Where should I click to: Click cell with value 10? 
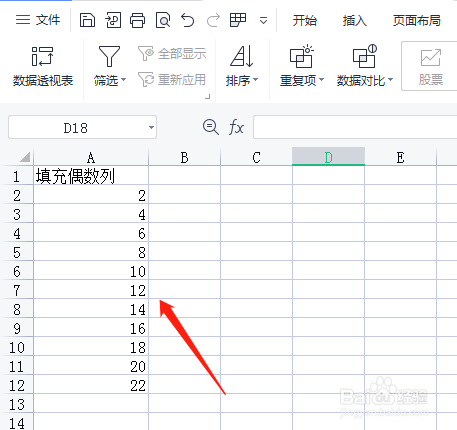(91, 271)
